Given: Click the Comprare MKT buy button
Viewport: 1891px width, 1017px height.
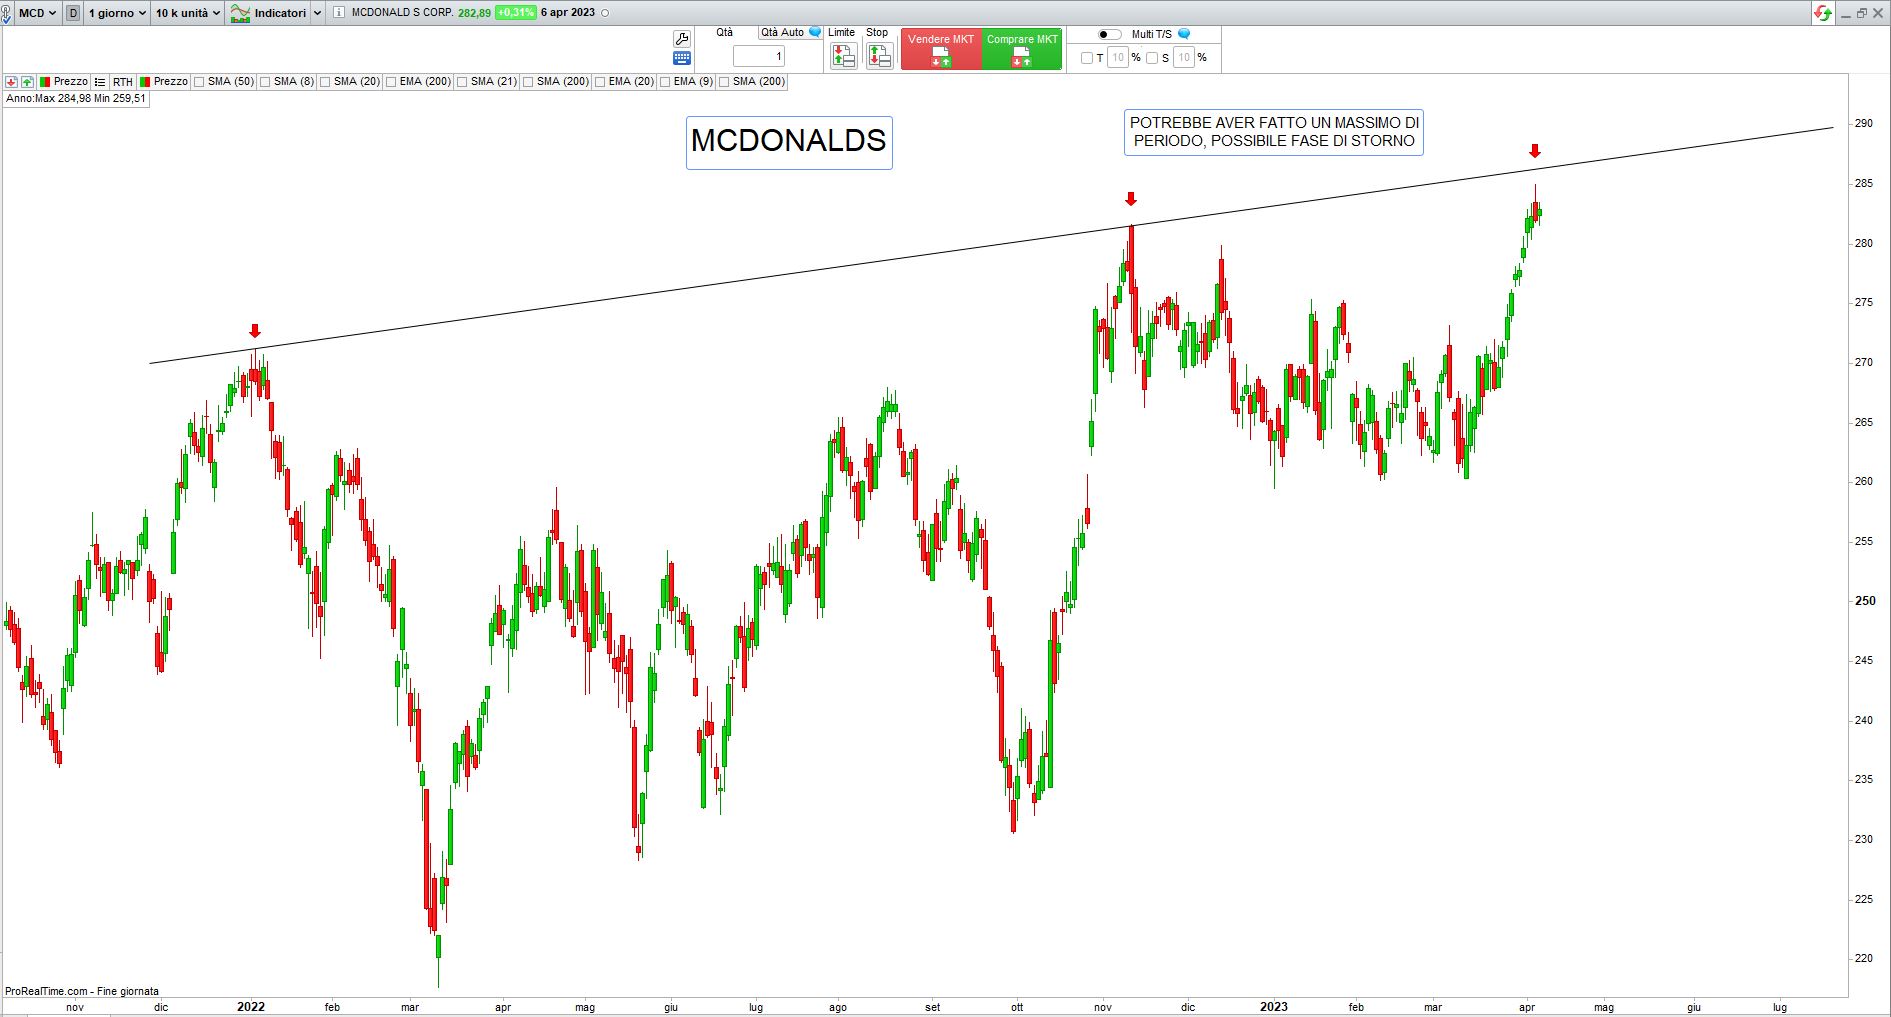Looking at the screenshot, I should tap(1022, 49).
